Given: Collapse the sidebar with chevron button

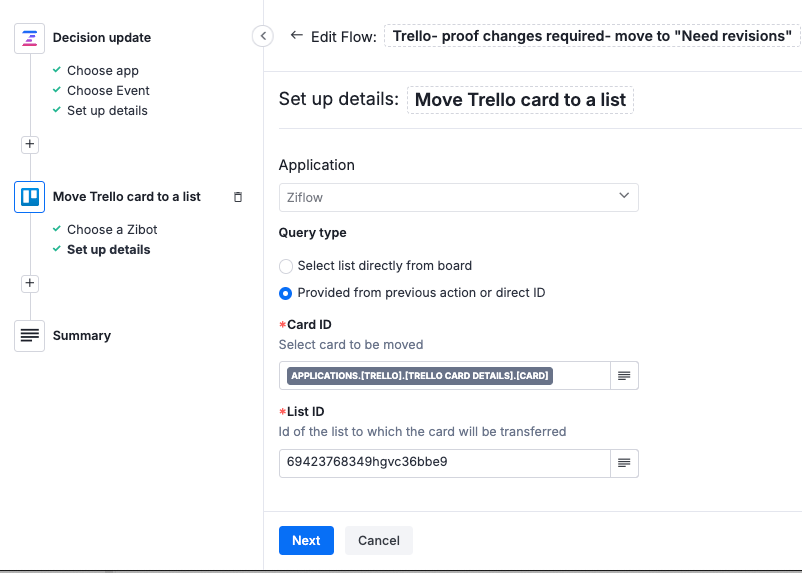Looking at the screenshot, I should pyautogui.click(x=263, y=36).
